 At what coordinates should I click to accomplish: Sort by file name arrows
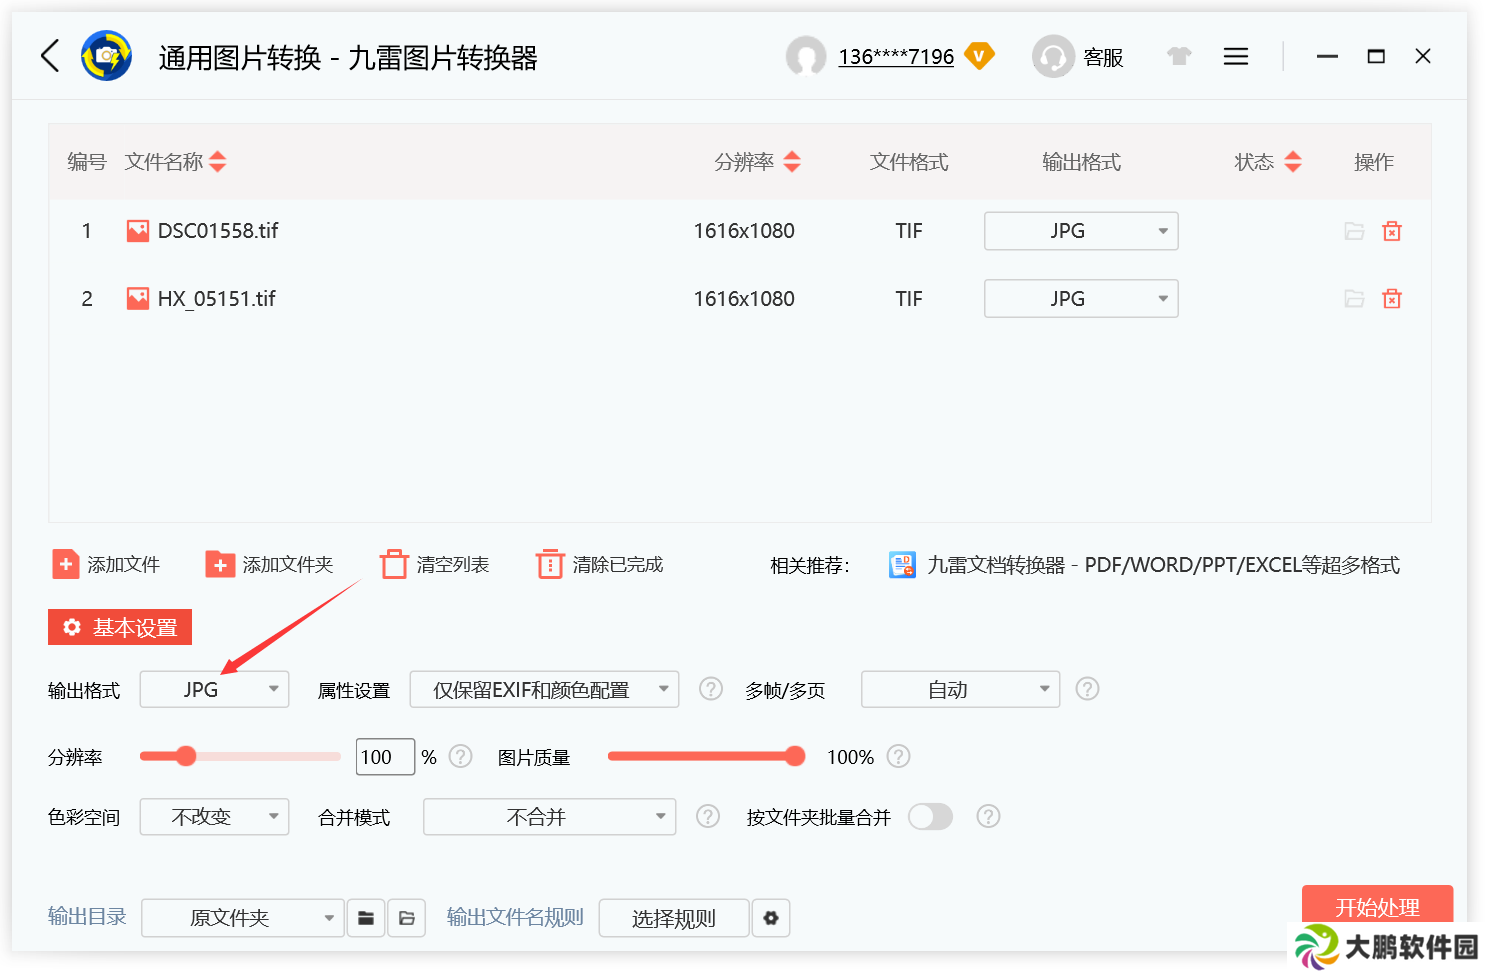(218, 162)
